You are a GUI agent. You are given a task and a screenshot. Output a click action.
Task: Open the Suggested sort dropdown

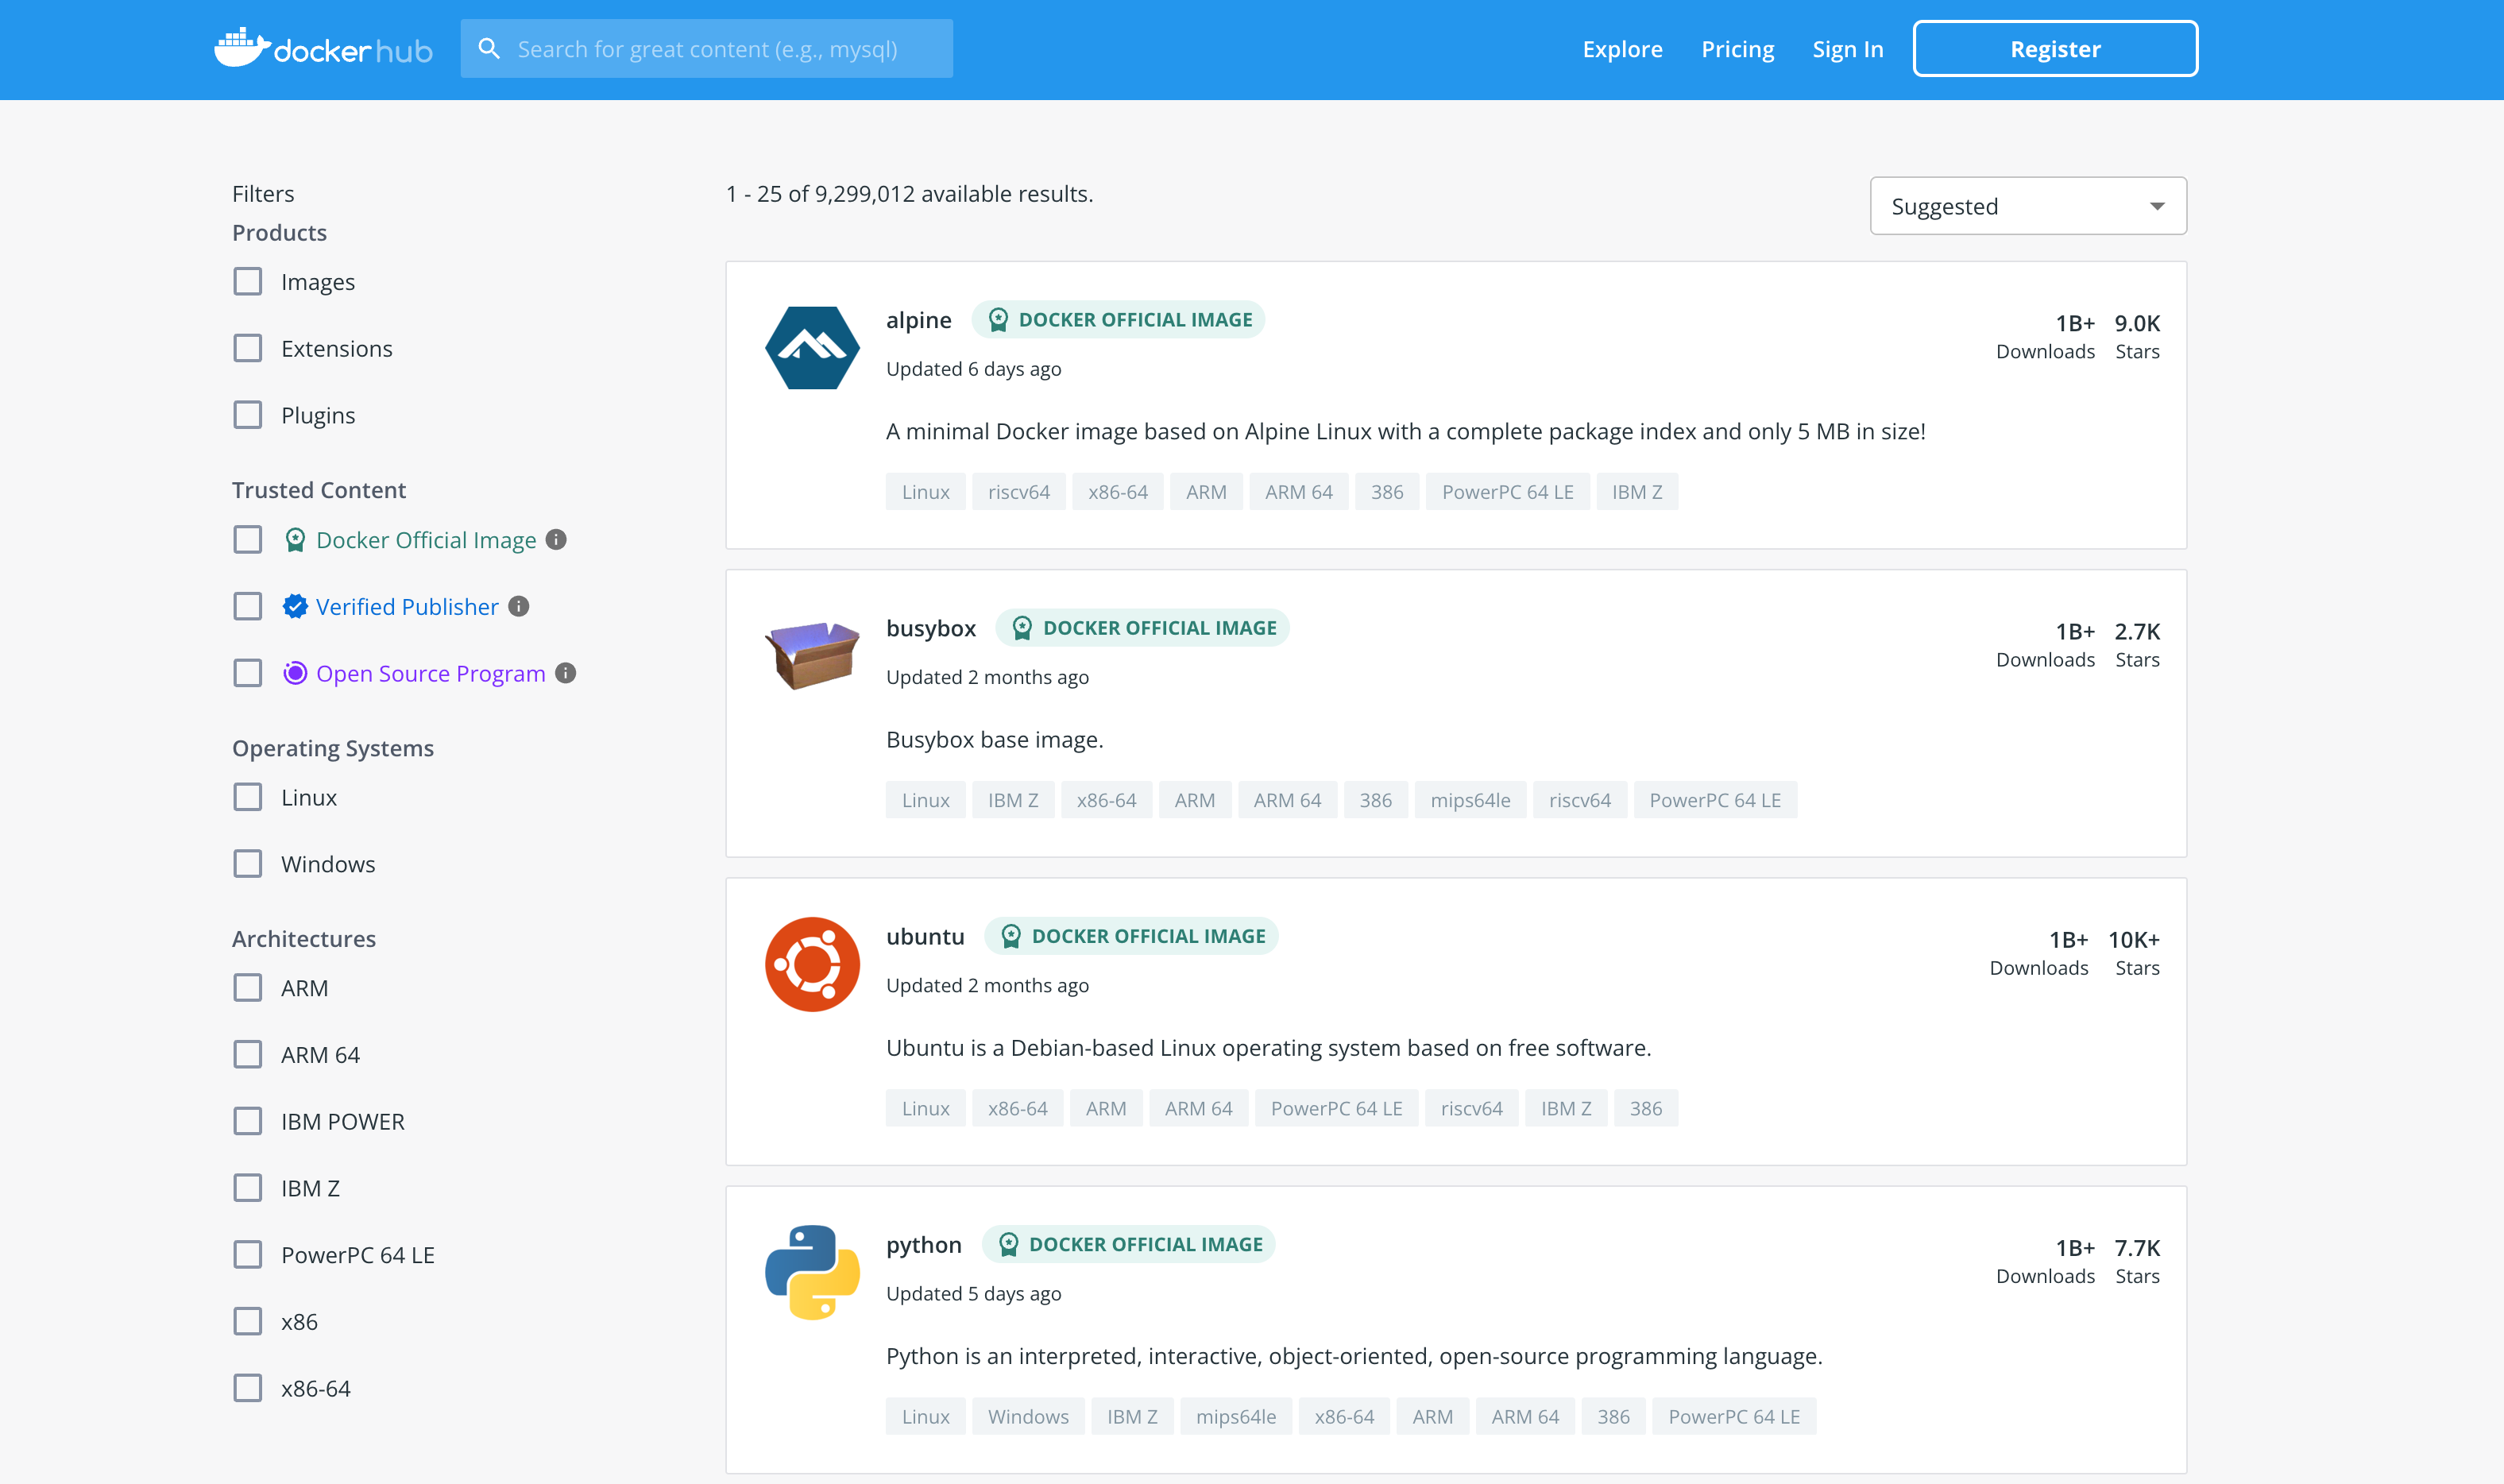(2027, 206)
